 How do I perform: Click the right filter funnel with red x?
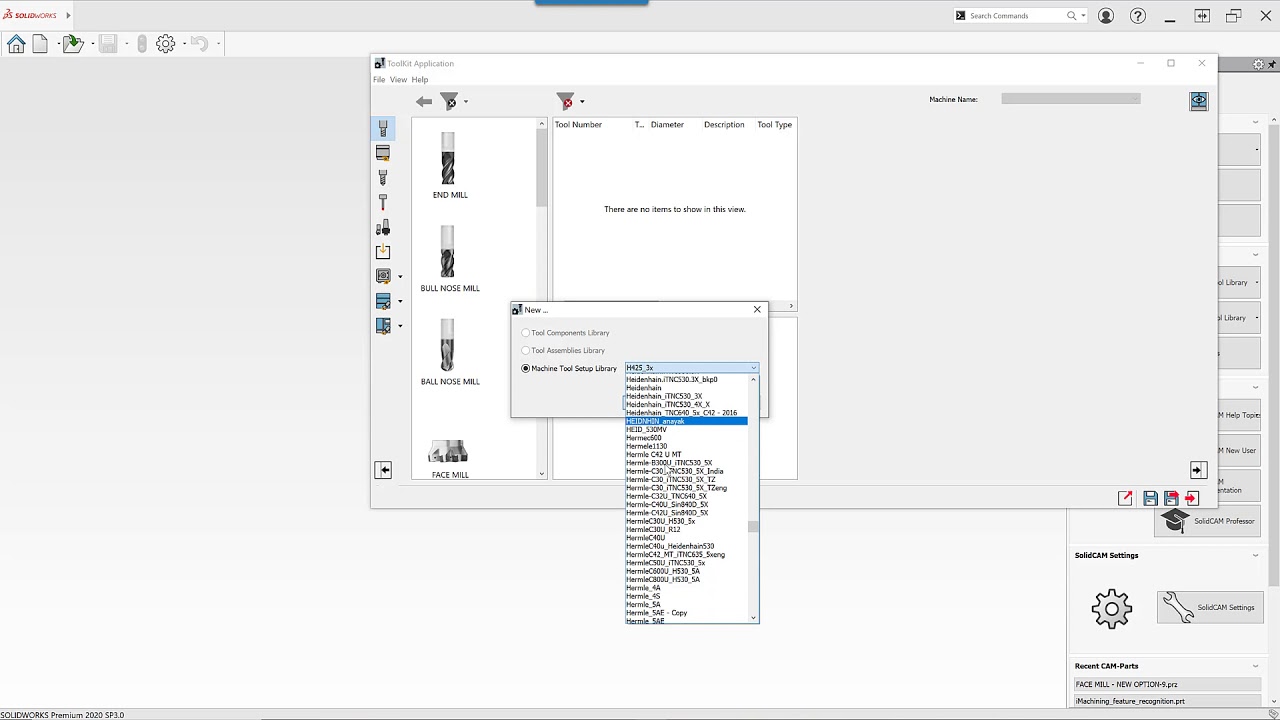click(566, 101)
